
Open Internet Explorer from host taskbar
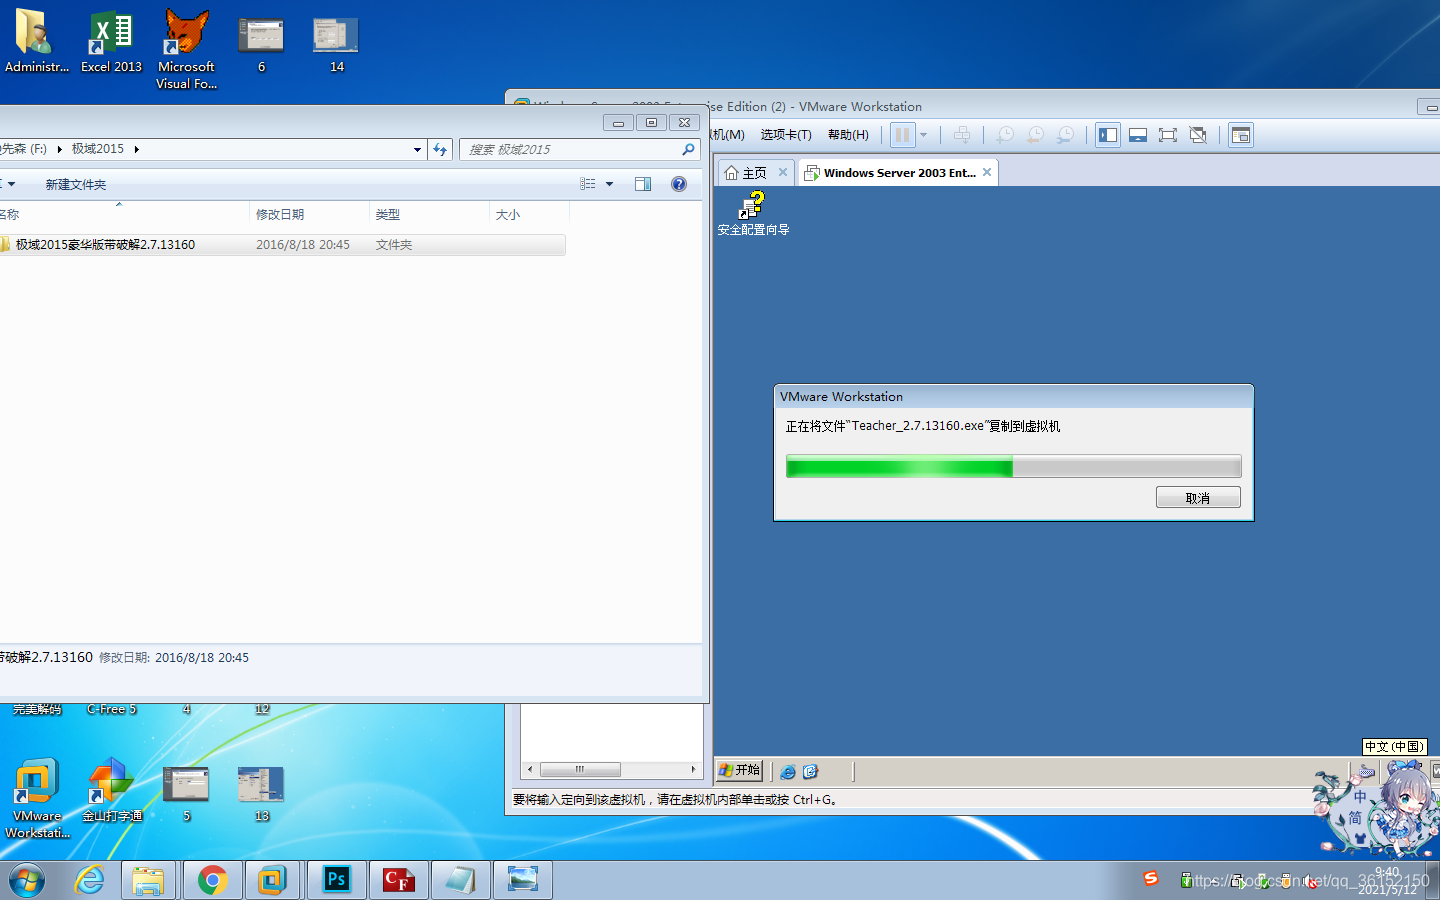90,880
